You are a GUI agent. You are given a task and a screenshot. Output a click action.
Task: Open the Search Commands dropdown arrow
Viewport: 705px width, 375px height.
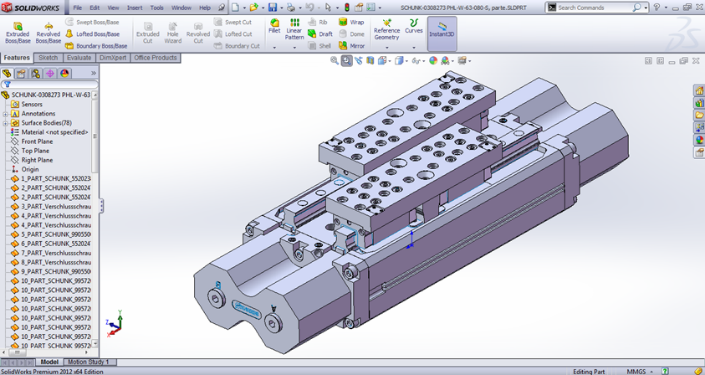click(646, 8)
